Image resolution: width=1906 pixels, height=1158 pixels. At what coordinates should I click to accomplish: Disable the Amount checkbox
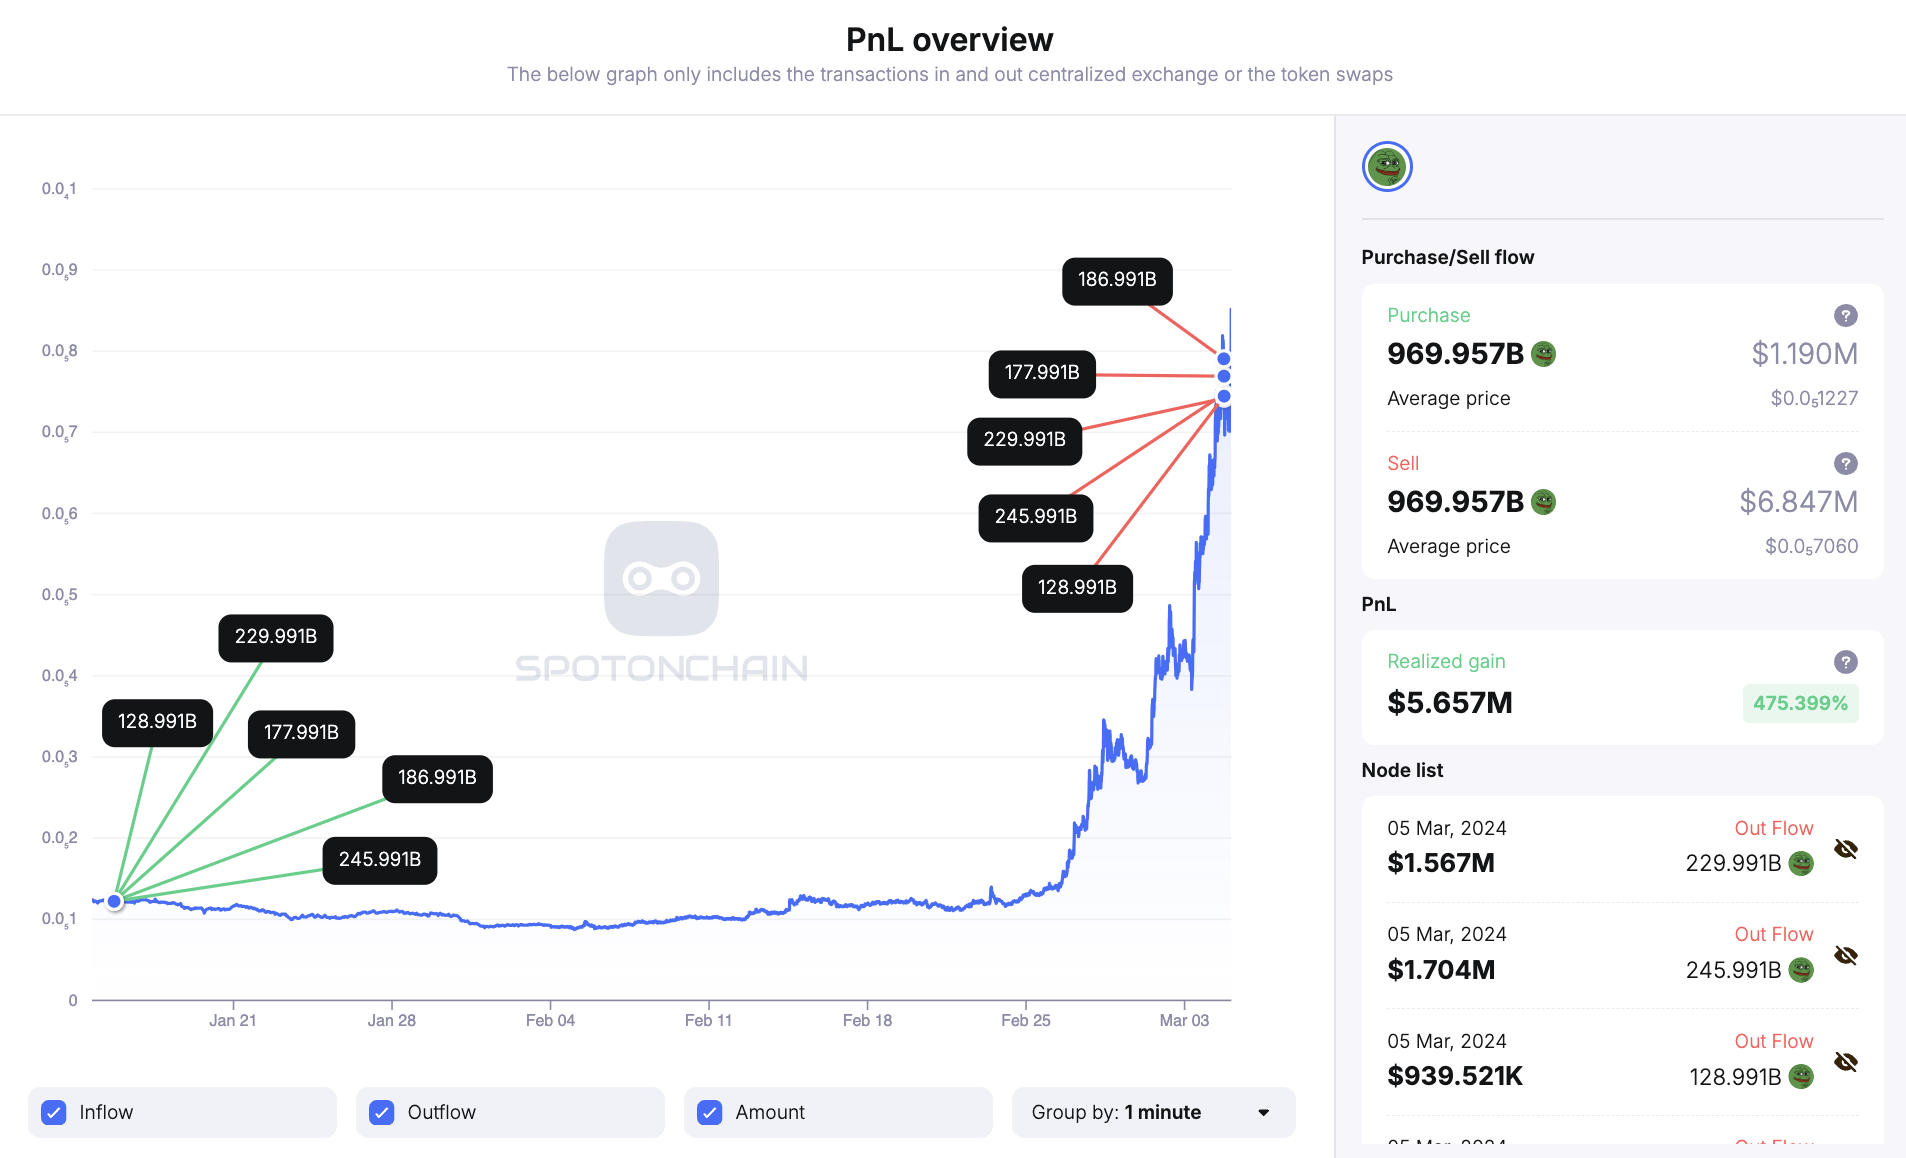710,1112
